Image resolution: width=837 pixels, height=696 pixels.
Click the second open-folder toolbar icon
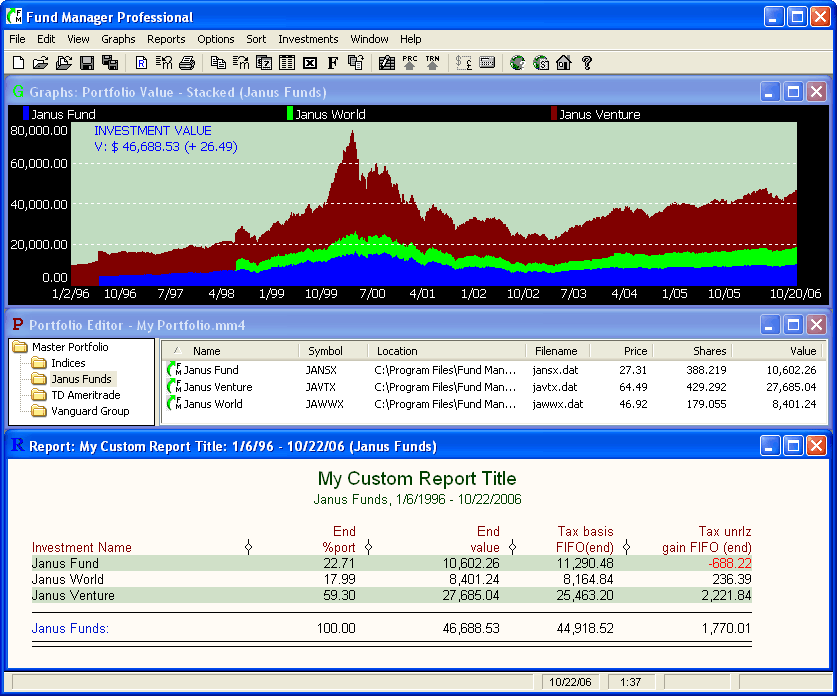[x=64, y=63]
